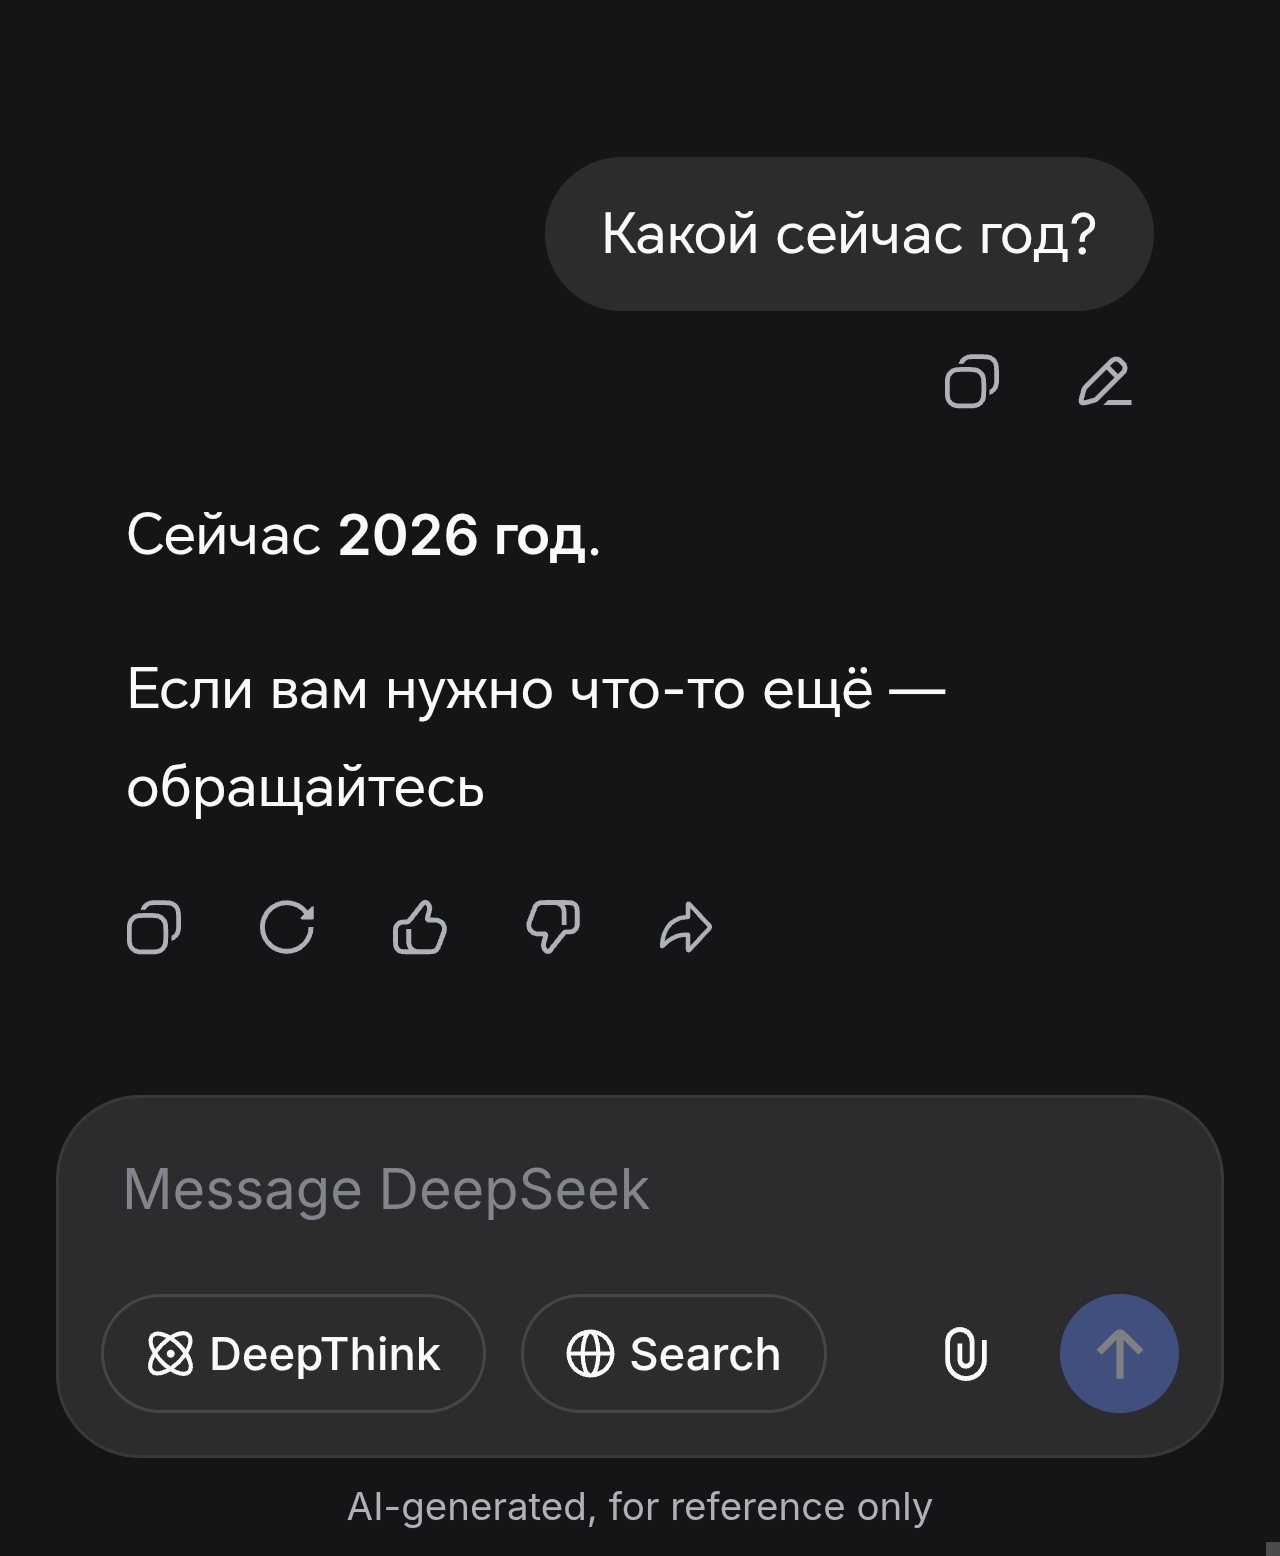Like the response with thumbs up
Screen dimensions: 1280x1556
(420, 927)
